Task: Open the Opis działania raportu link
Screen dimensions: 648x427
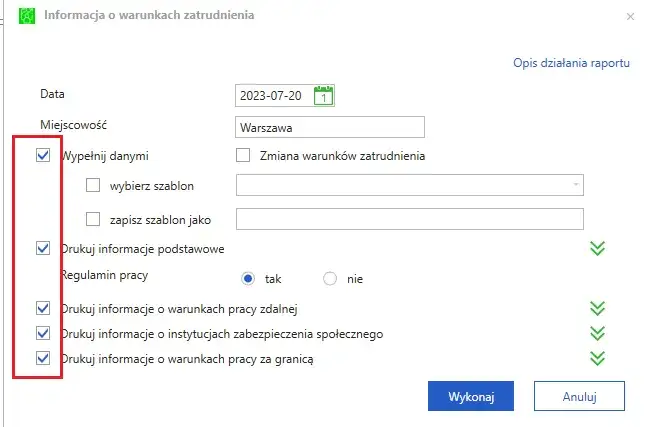Action: point(571,63)
